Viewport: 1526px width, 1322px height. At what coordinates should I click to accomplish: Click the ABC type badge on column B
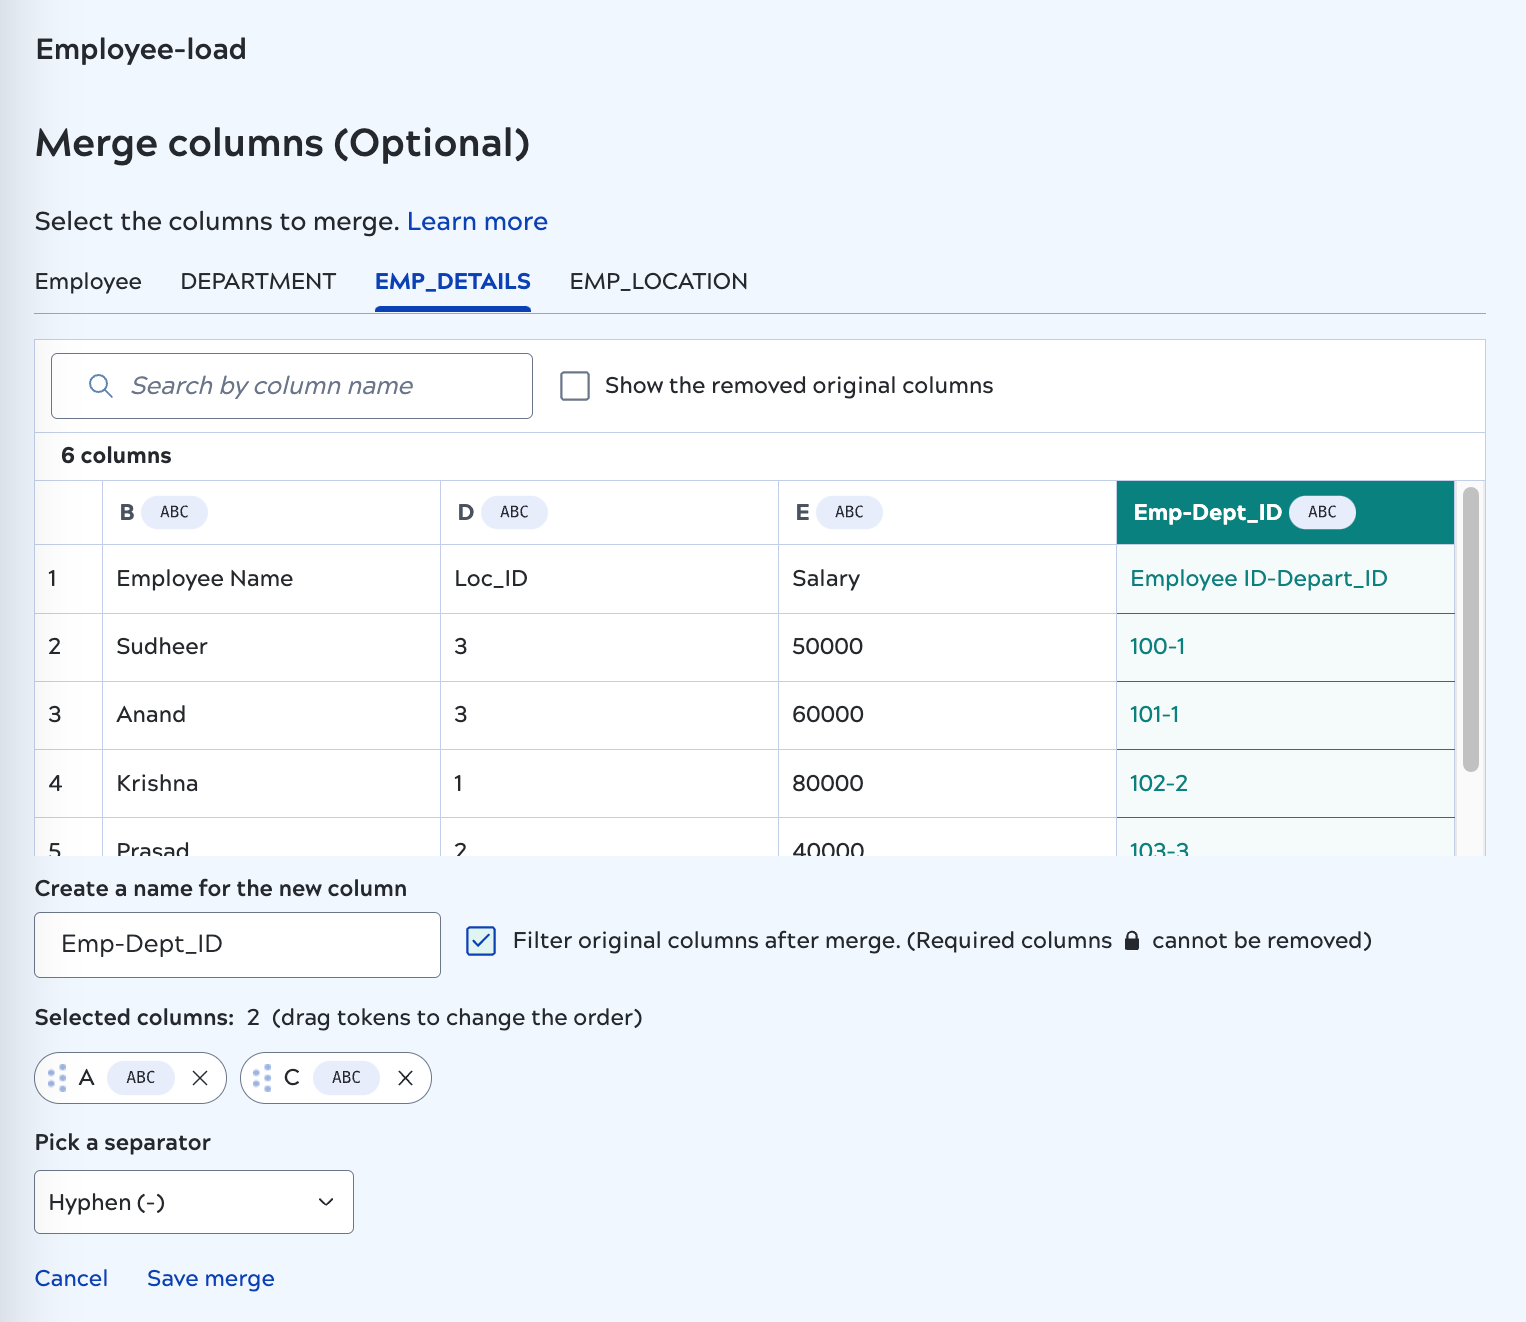(174, 512)
